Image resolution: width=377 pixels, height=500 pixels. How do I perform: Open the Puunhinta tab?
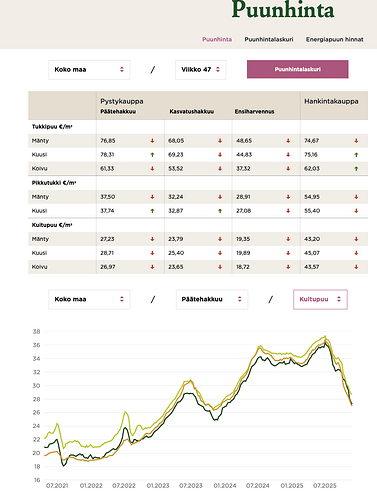(x=217, y=39)
